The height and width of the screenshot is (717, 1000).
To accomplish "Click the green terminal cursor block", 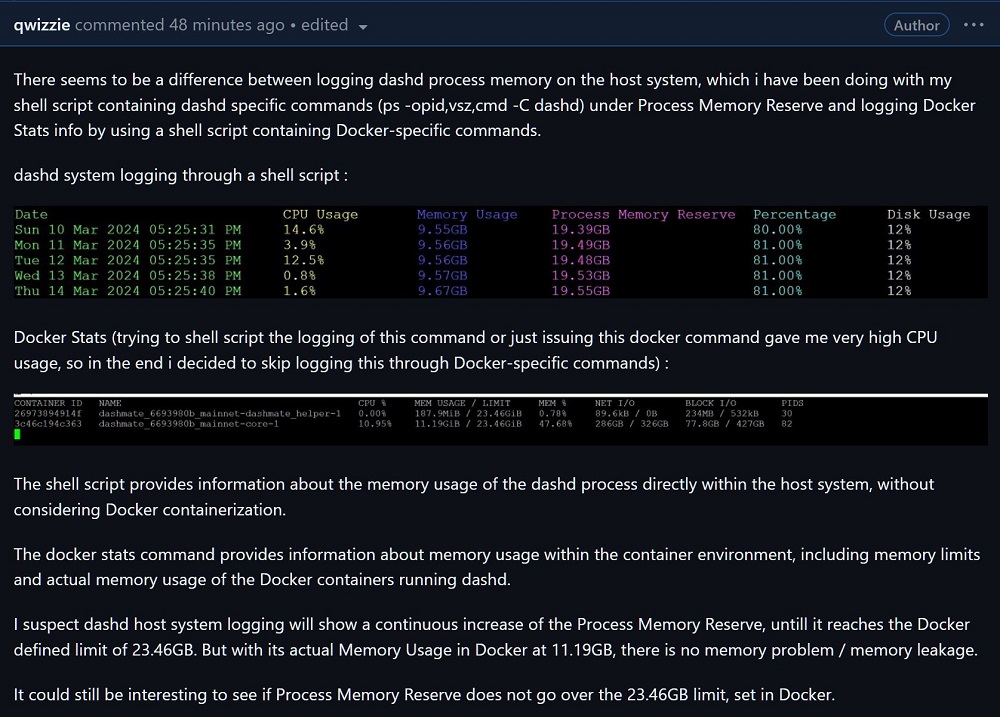I will [x=17, y=434].
